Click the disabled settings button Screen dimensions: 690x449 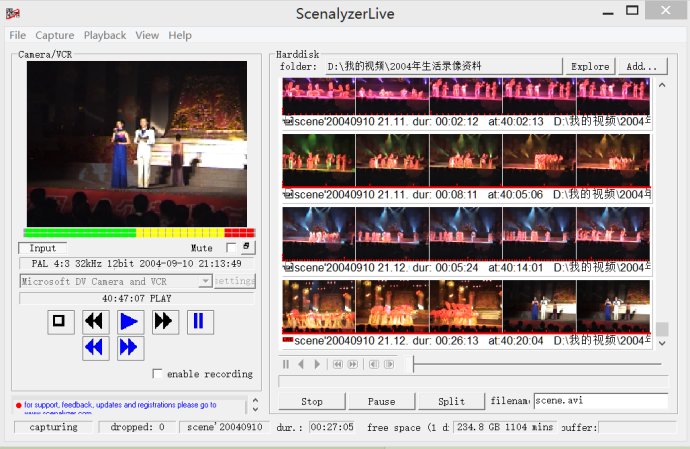(235, 281)
